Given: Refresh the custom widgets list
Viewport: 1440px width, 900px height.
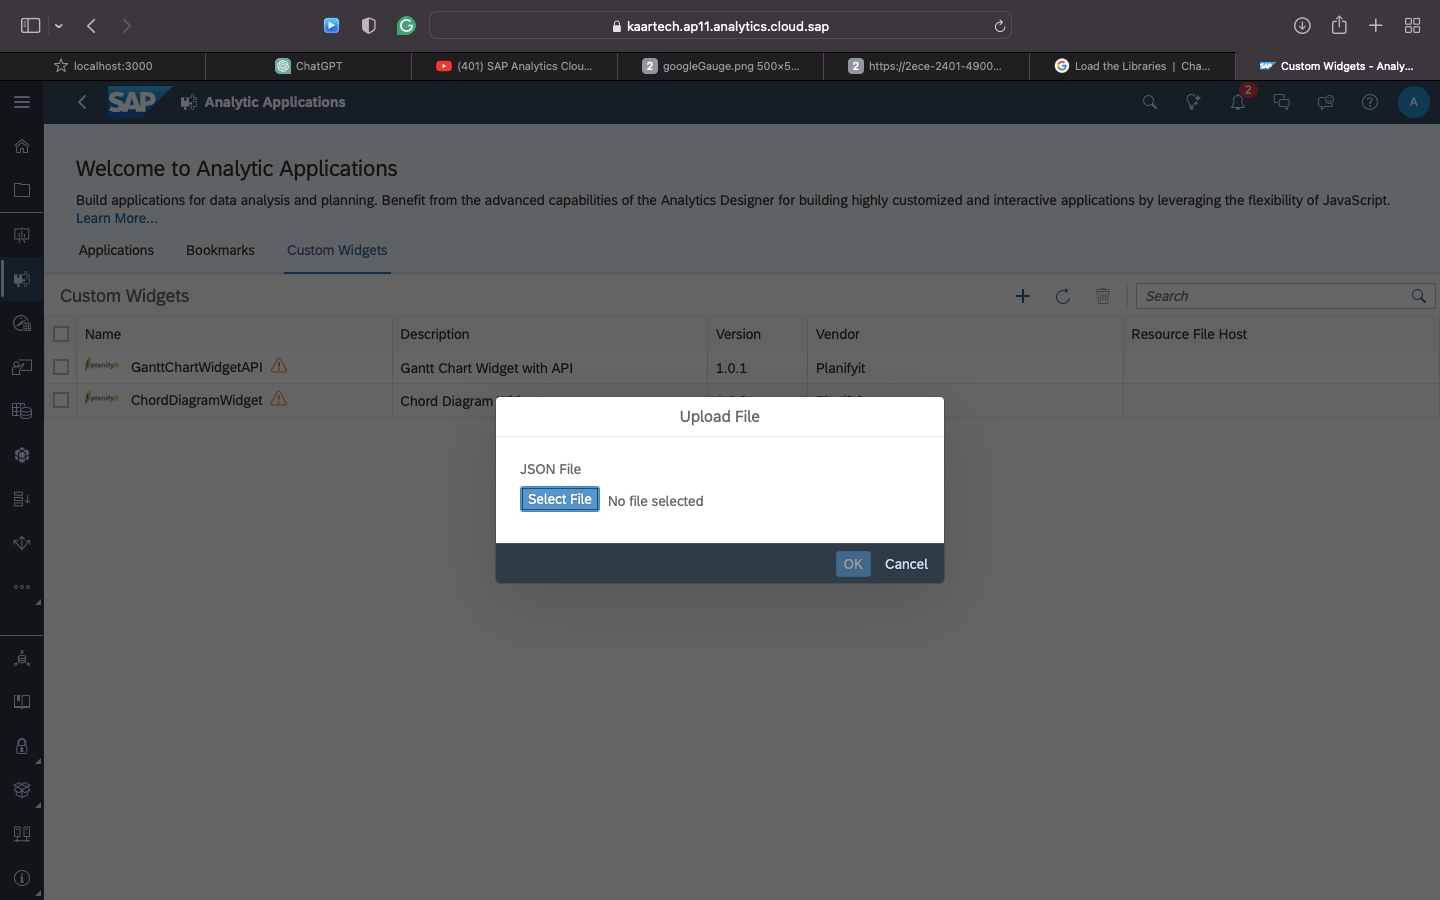Looking at the screenshot, I should tap(1063, 296).
